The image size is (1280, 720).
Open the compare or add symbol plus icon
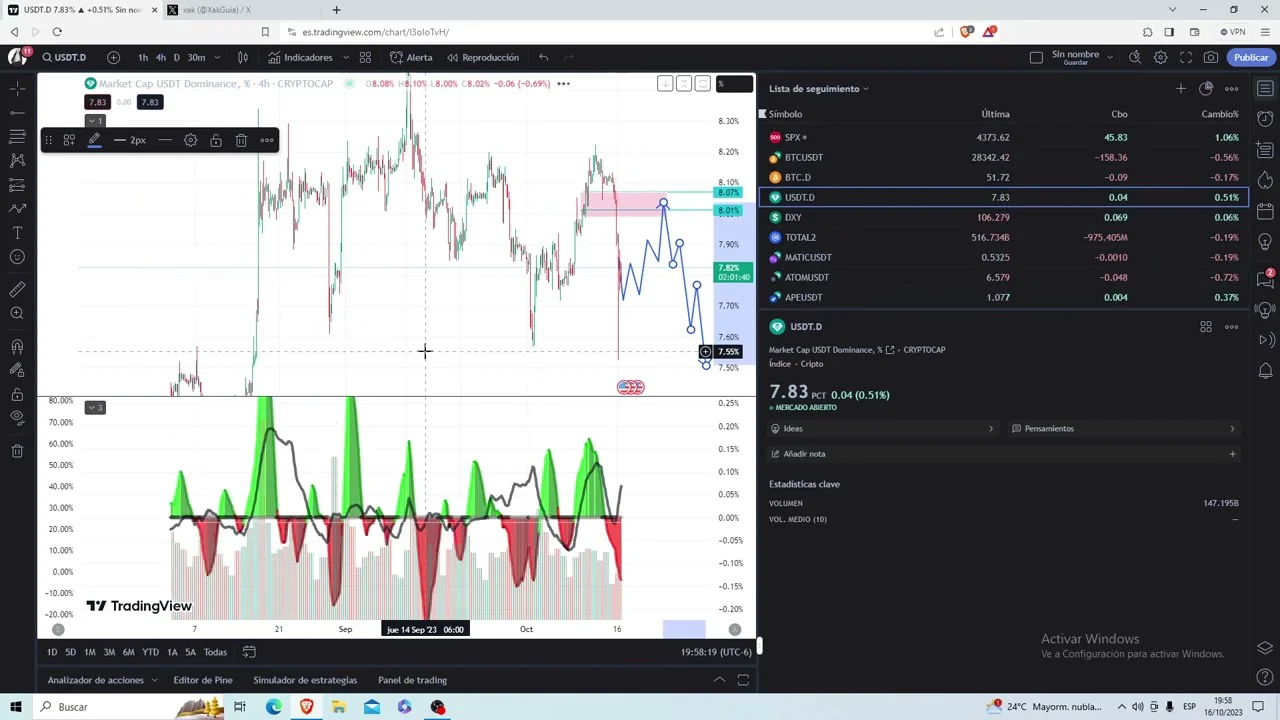click(x=113, y=57)
